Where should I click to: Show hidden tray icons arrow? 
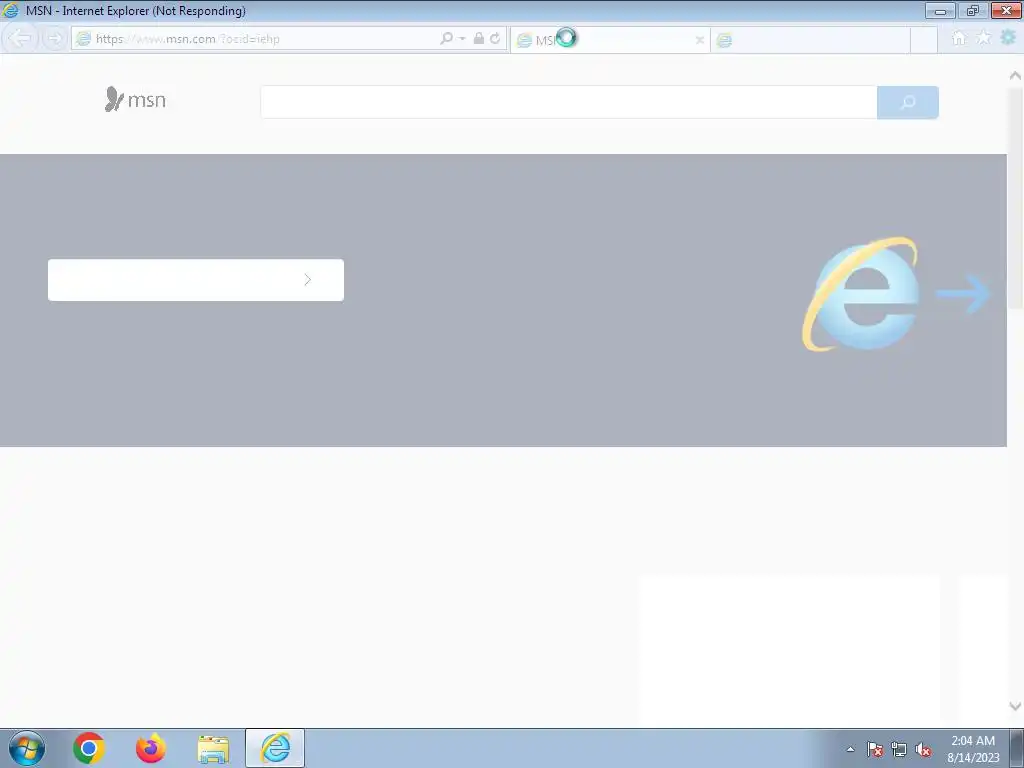pyautogui.click(x=850, y=749)
